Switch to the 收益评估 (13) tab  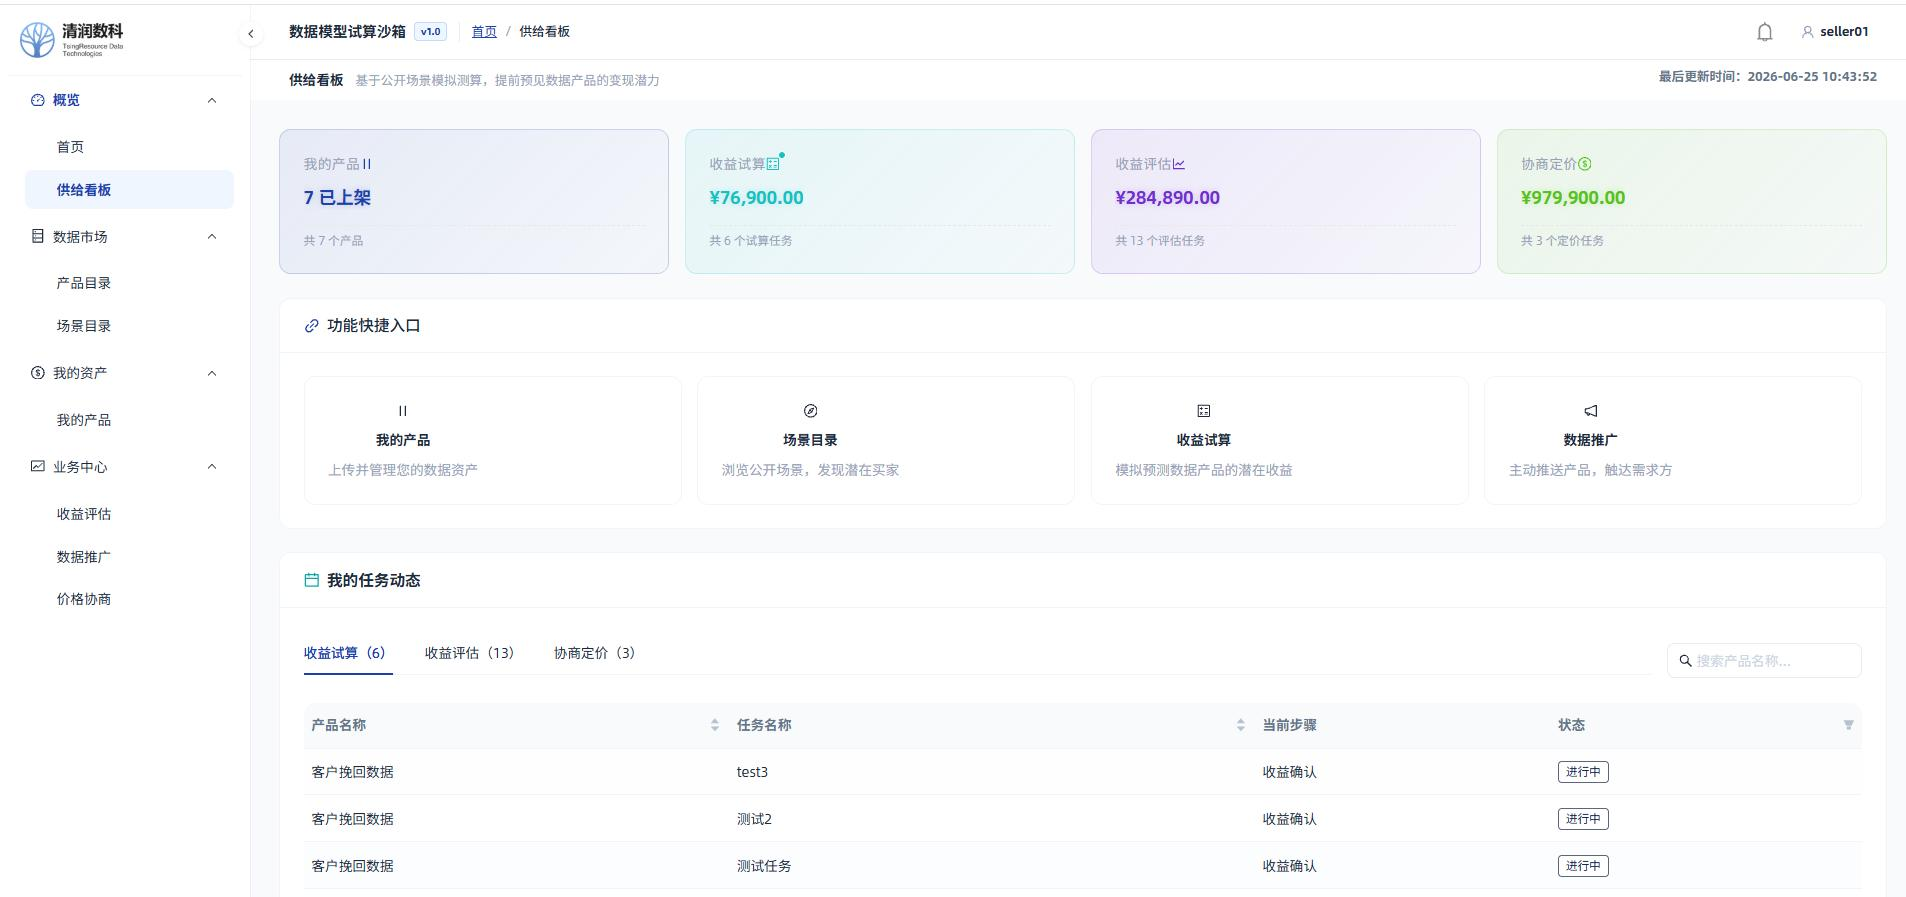coord(469,653)
